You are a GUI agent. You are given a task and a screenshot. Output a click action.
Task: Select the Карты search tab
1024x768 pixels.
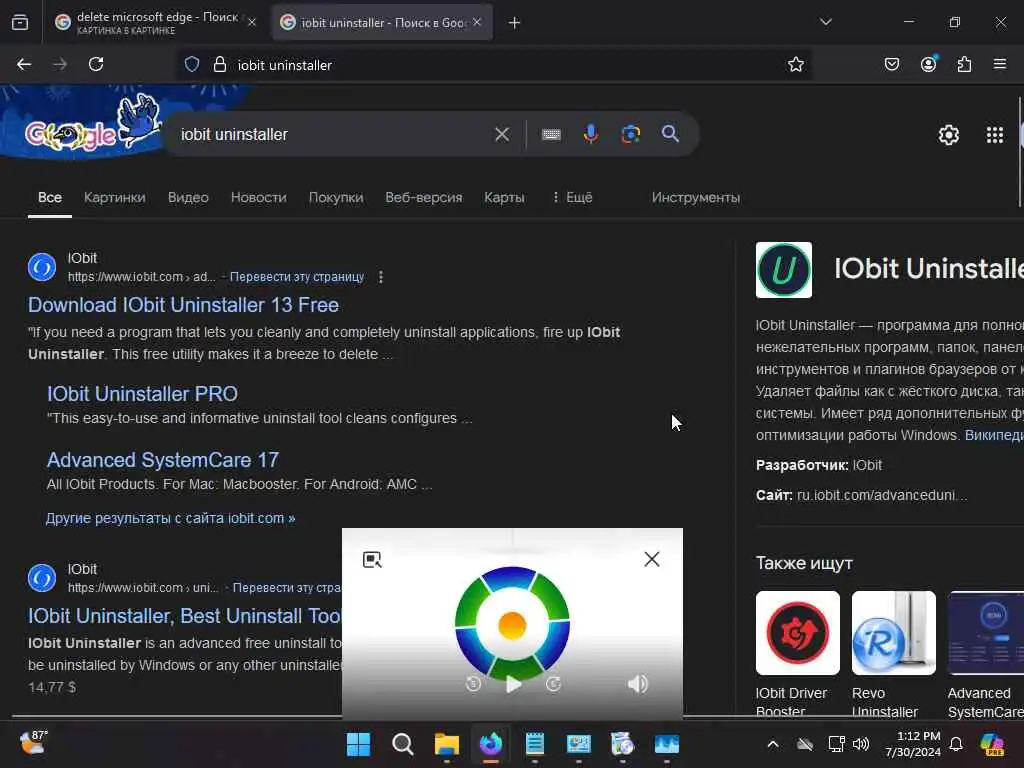pos(504,197)
